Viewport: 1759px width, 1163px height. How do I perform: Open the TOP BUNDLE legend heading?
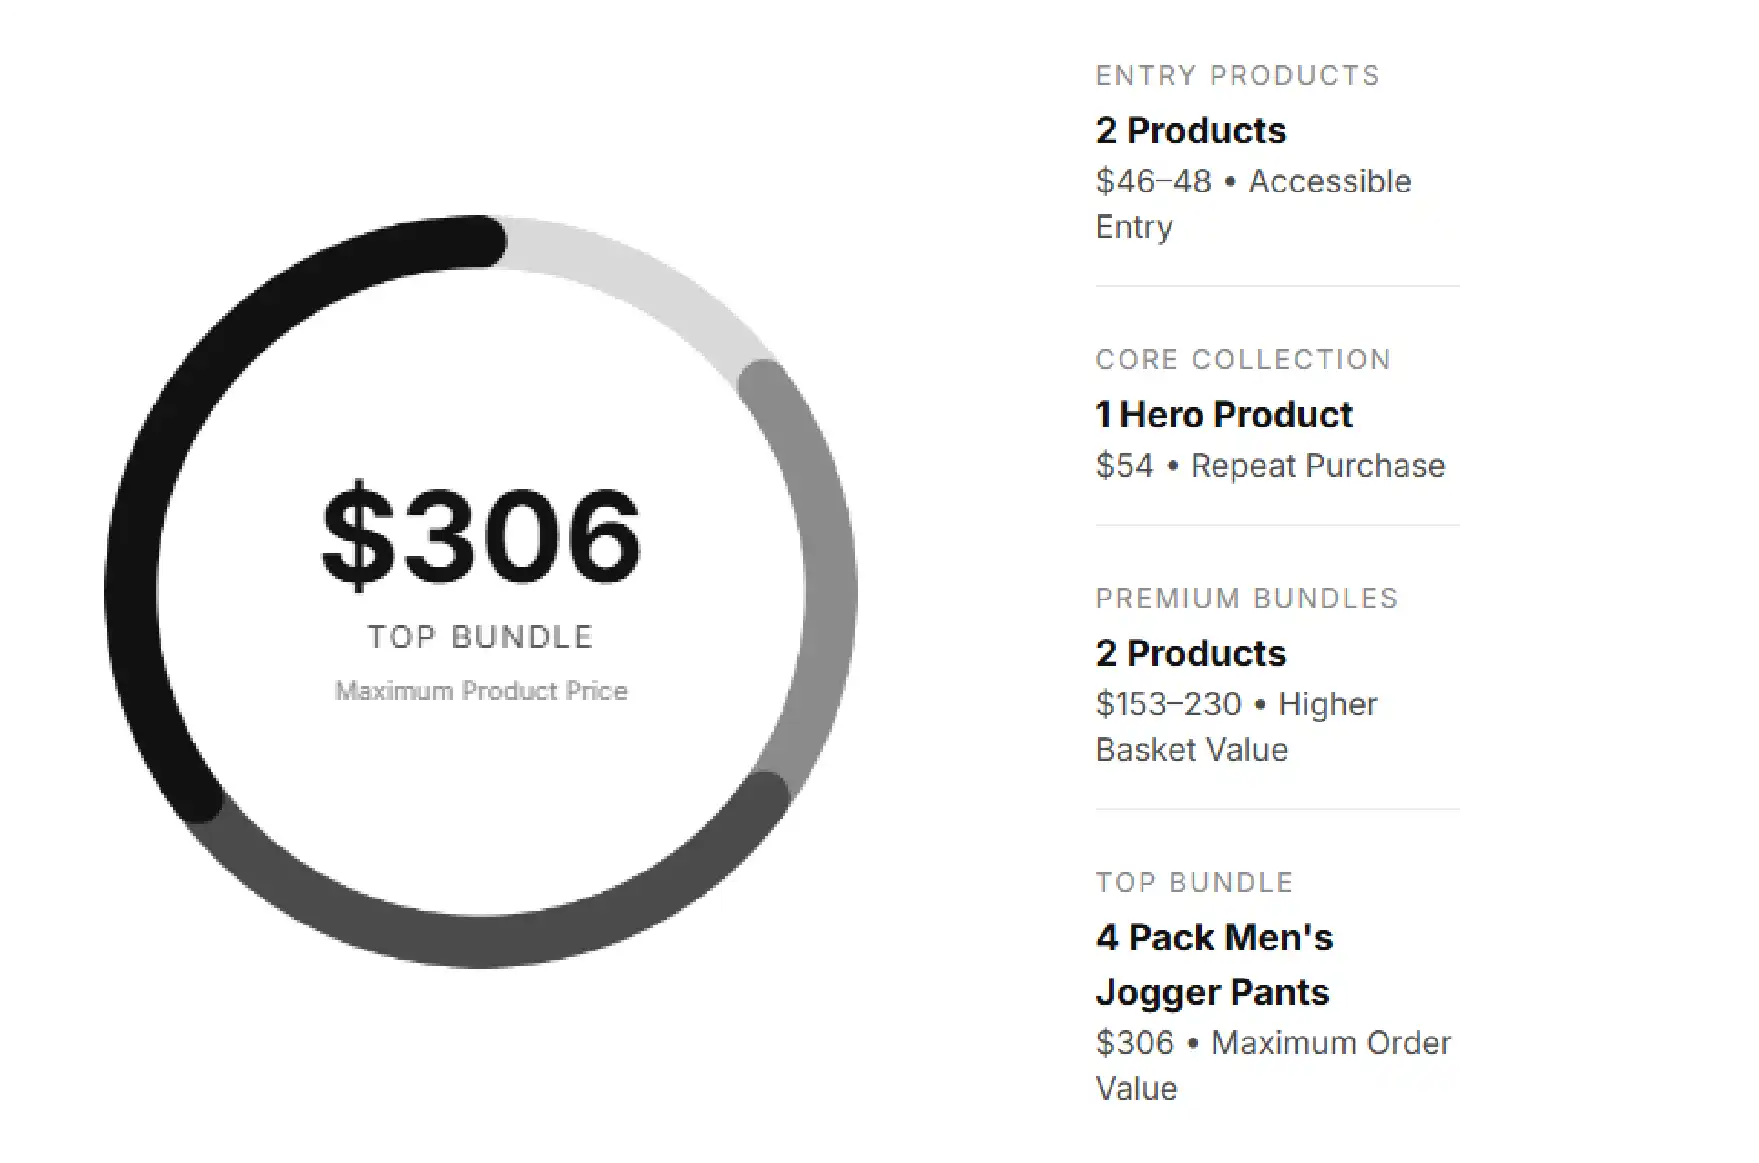tap(1195, 883)
